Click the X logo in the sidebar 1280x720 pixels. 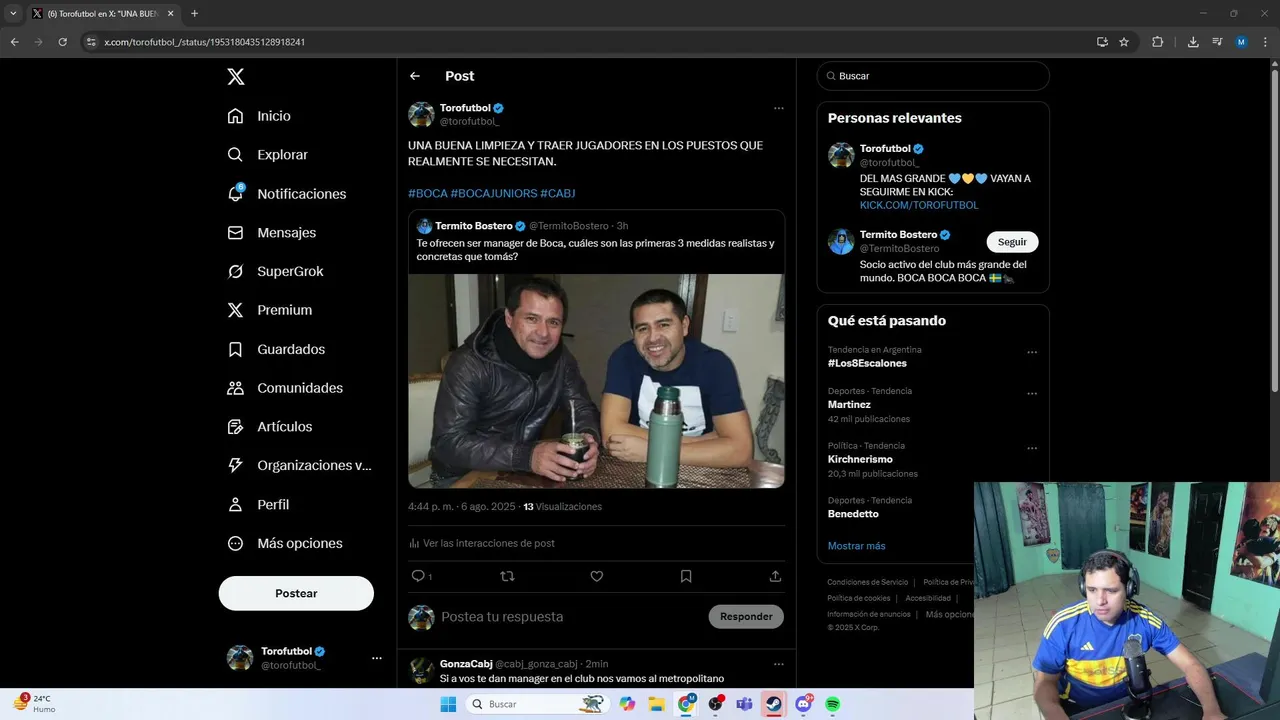(235, 77)
